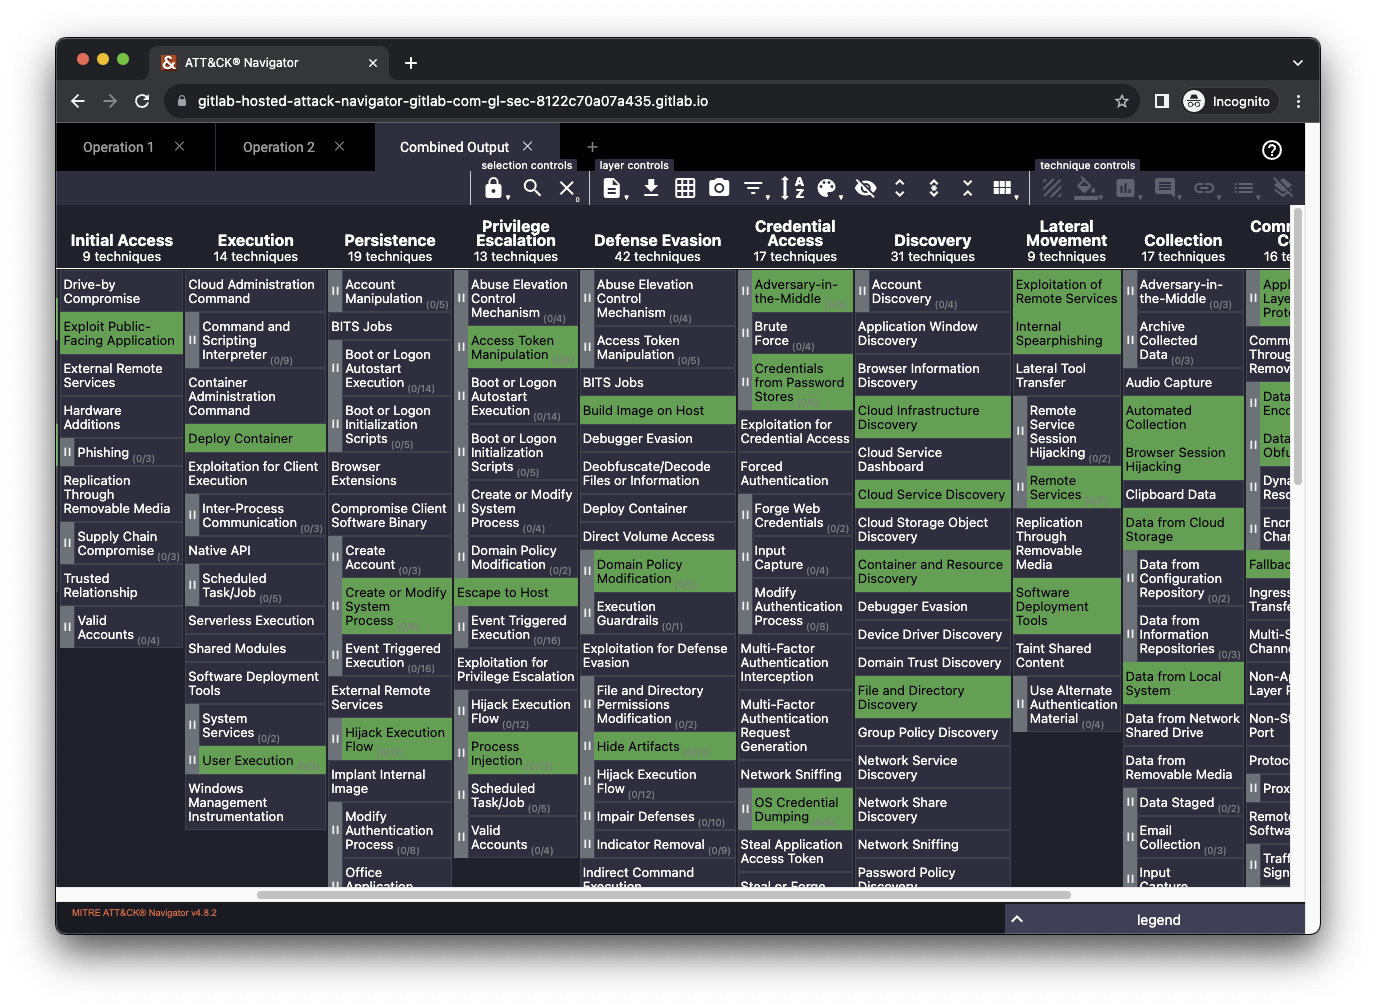
Task: Switch to the Operation 2 tab
Action: click(278, 147)
